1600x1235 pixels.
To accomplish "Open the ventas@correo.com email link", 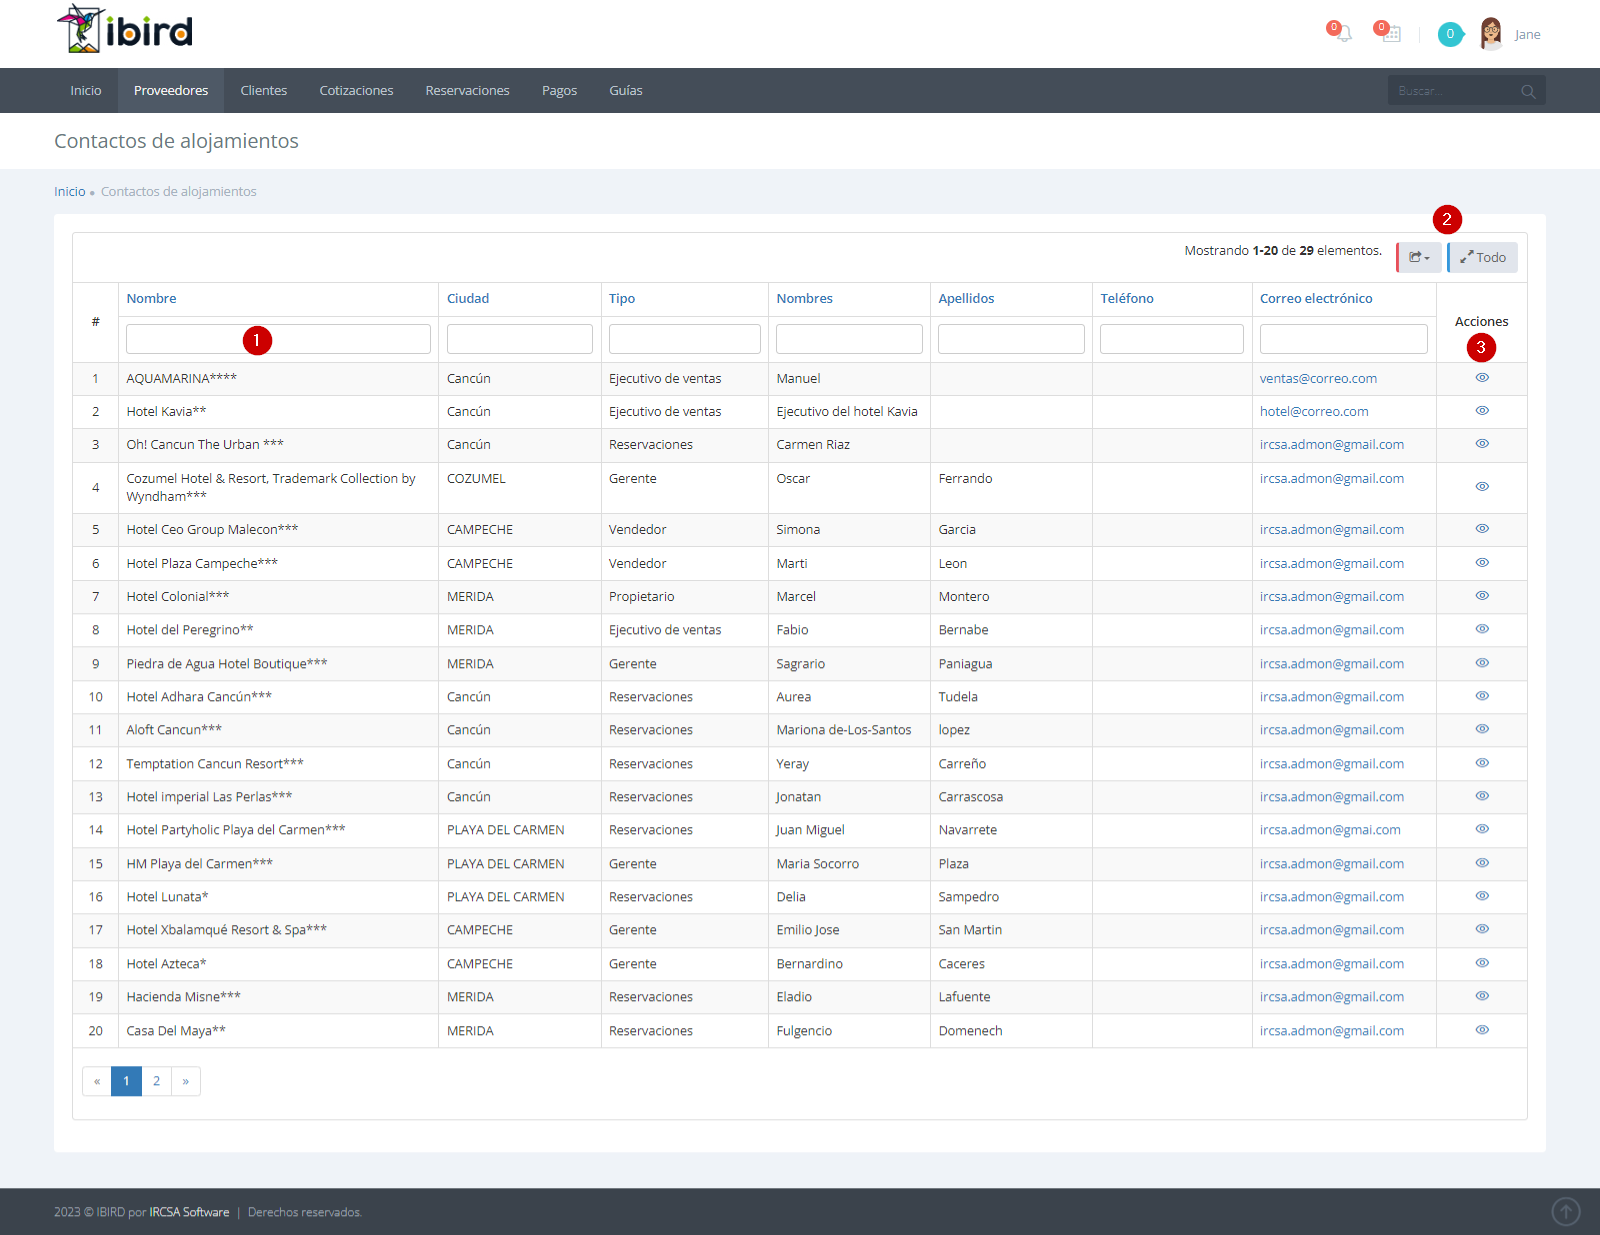I will click(x=1318, y=379).
